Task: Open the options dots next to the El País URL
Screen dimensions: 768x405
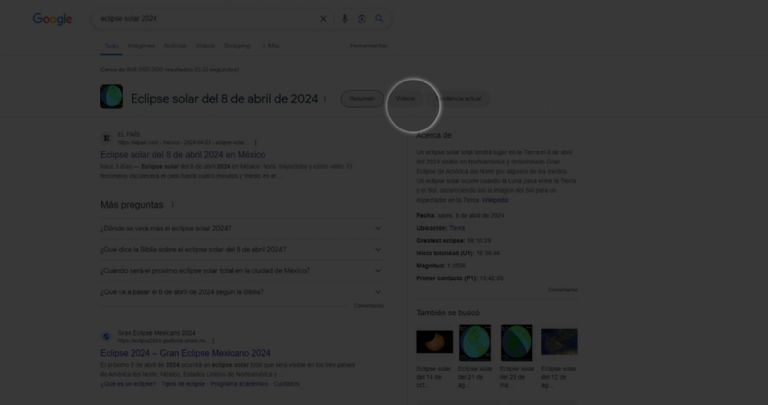Action: point(255,143)
